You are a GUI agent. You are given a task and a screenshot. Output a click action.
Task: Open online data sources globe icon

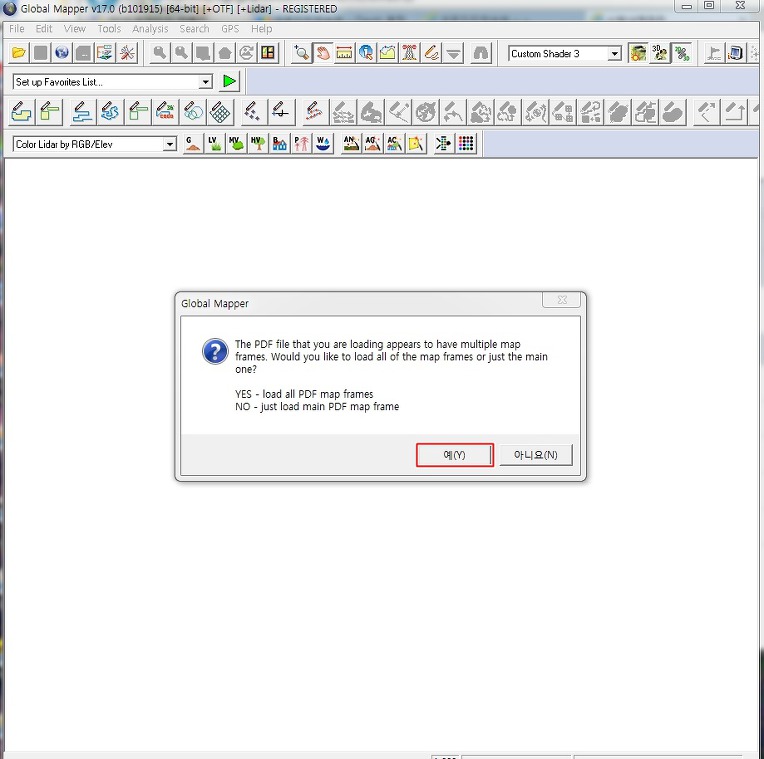[x=61, y=53]
